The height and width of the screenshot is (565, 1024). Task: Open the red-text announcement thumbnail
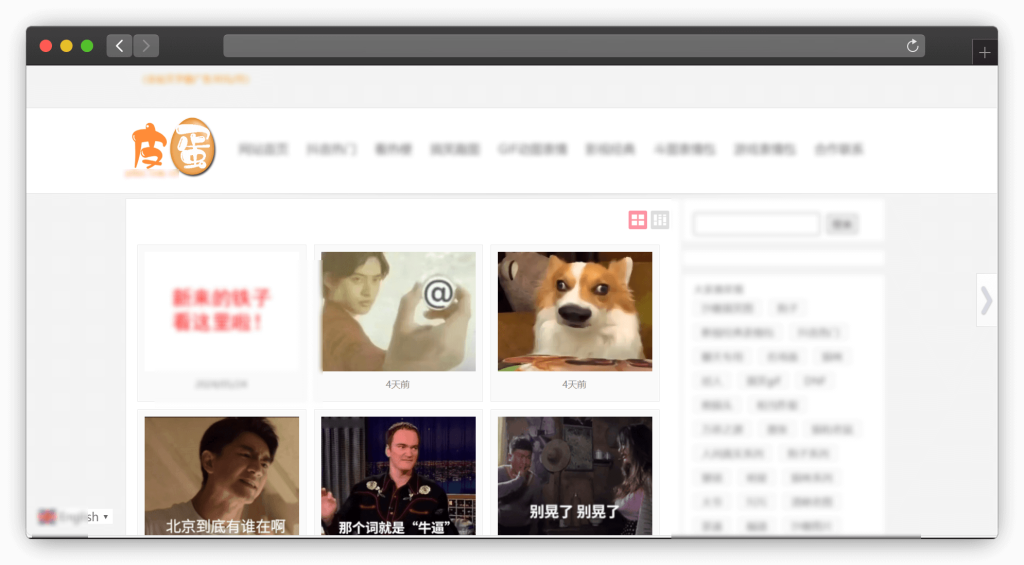(221, 312)
